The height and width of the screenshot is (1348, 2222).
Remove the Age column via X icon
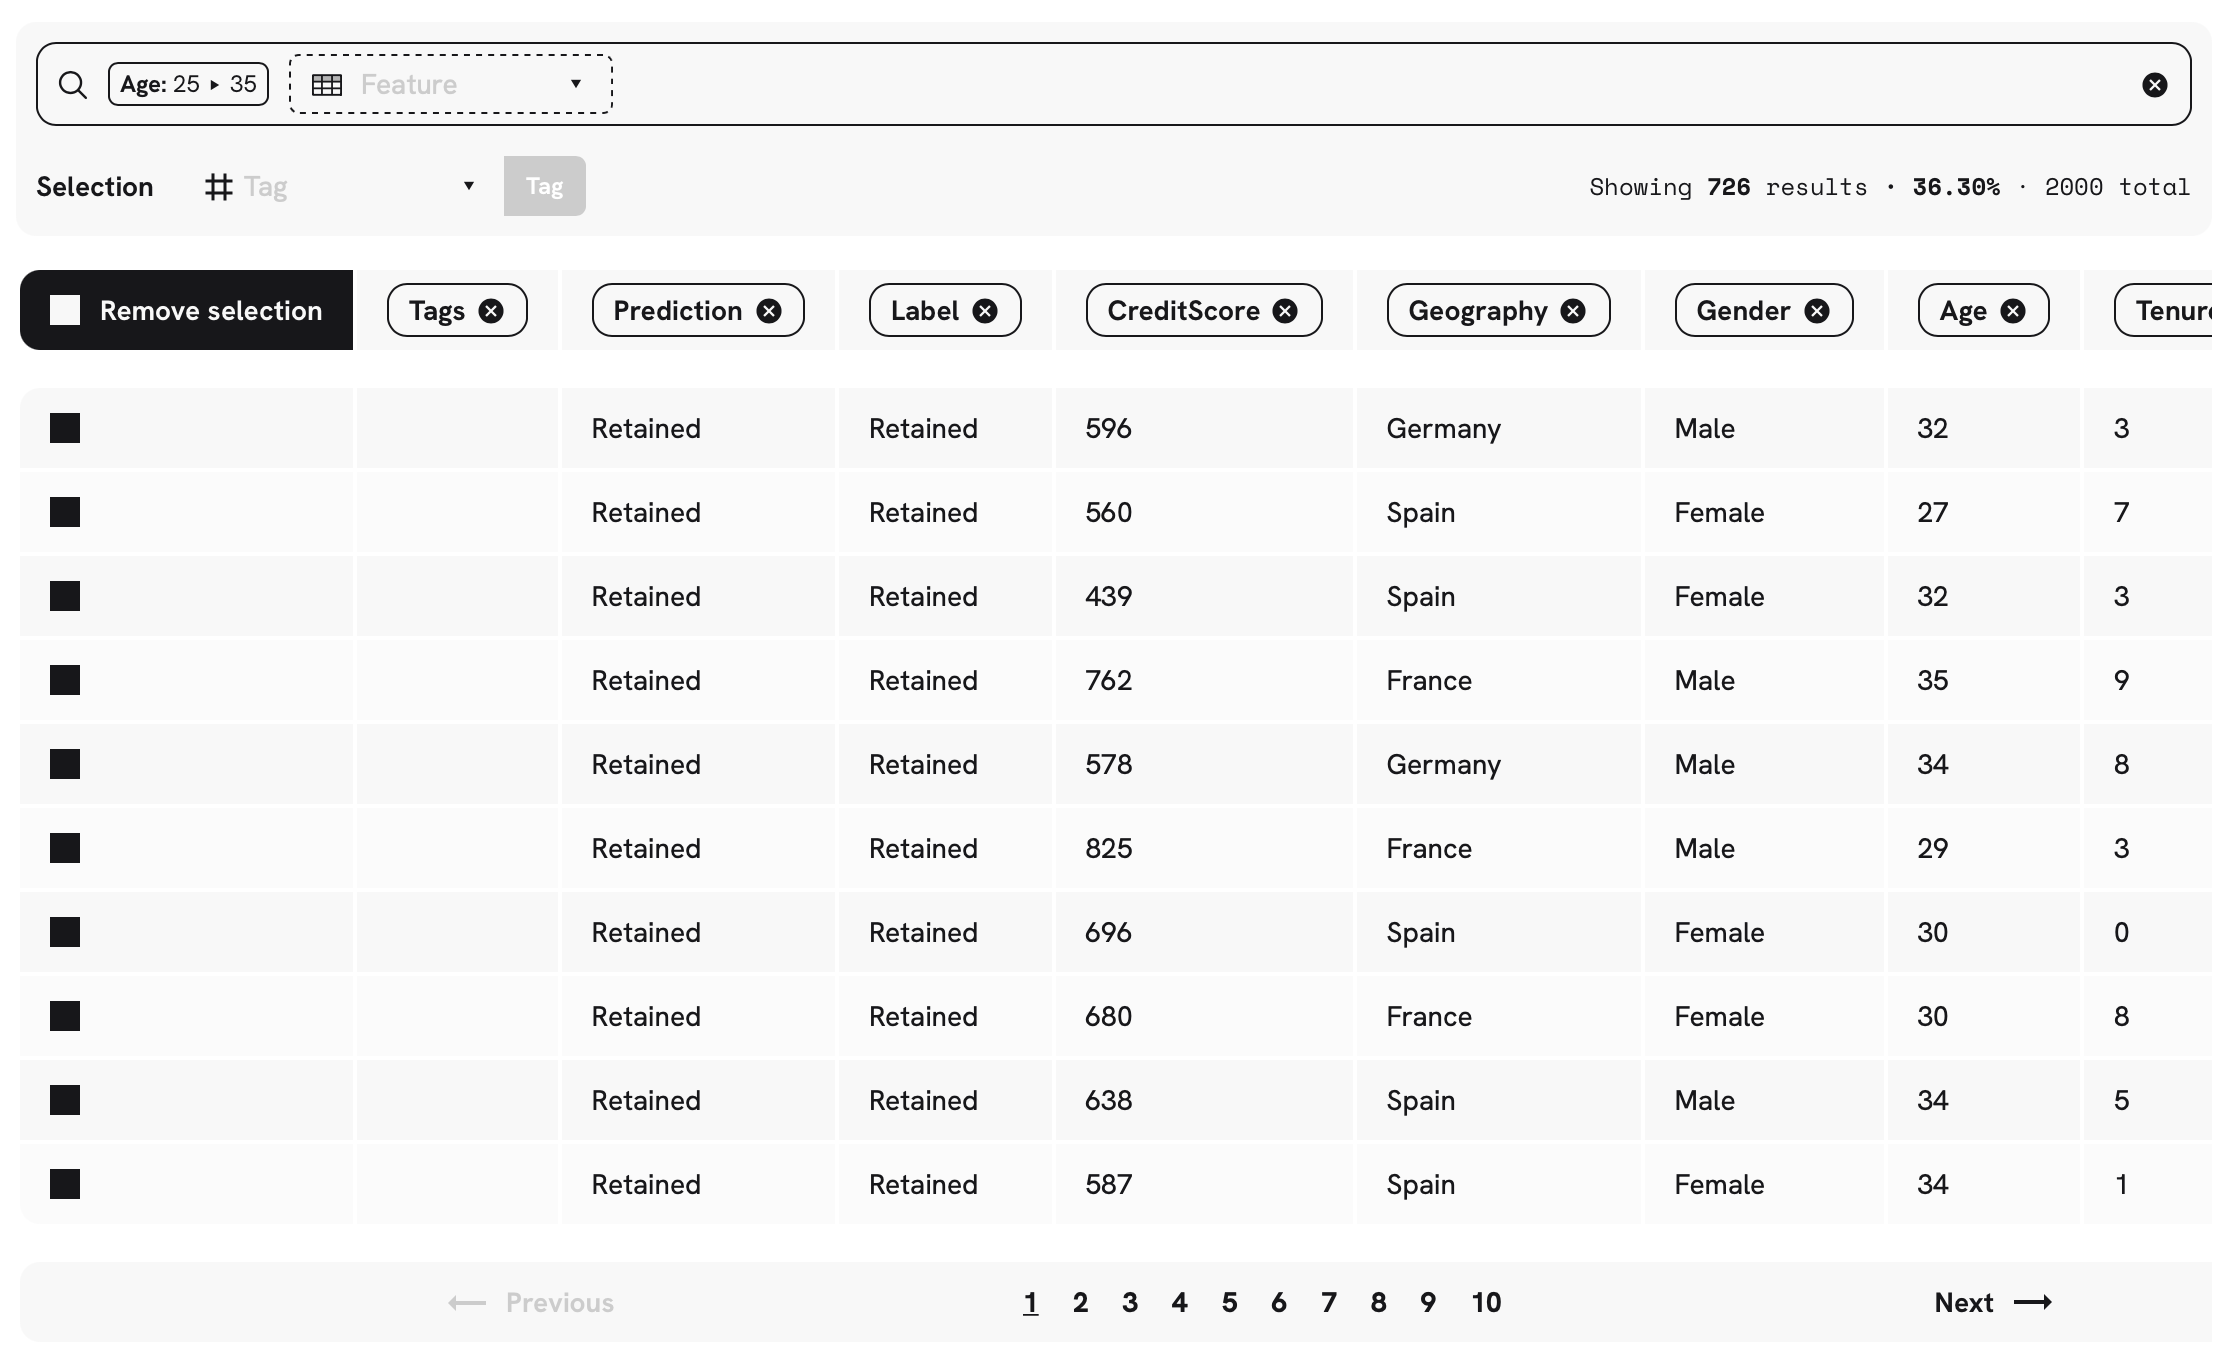click(2013, 311)
